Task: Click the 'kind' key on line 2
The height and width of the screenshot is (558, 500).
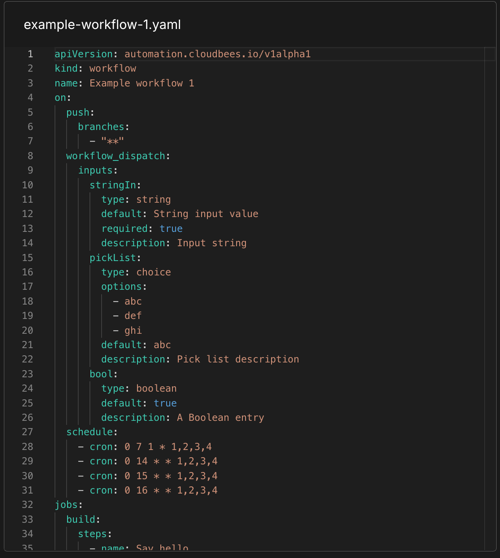Action: click(66, 68)
